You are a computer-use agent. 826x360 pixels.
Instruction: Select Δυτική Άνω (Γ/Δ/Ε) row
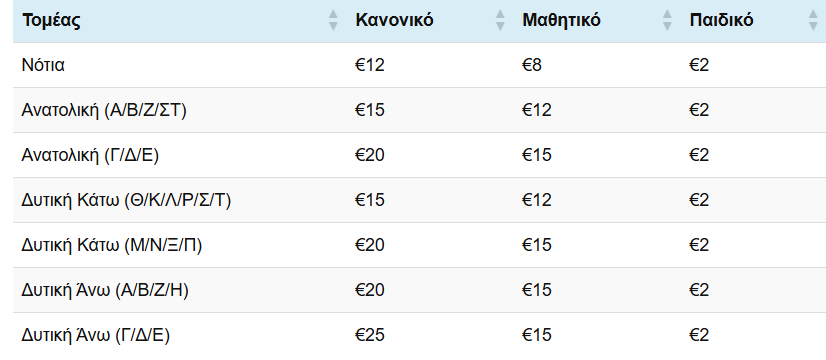419,335
